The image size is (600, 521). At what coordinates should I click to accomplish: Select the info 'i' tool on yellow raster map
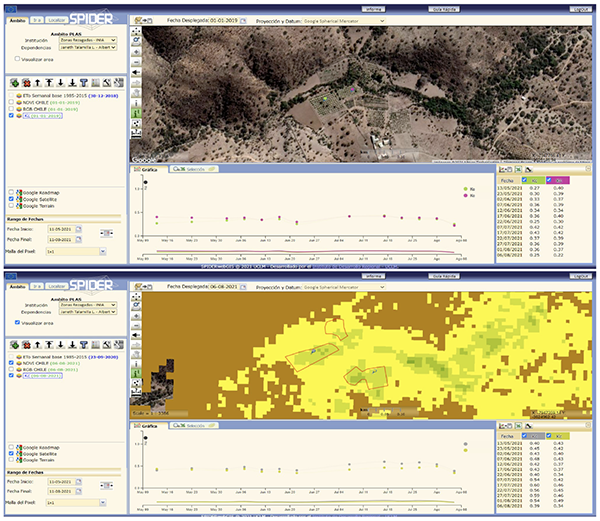[136, 365]
